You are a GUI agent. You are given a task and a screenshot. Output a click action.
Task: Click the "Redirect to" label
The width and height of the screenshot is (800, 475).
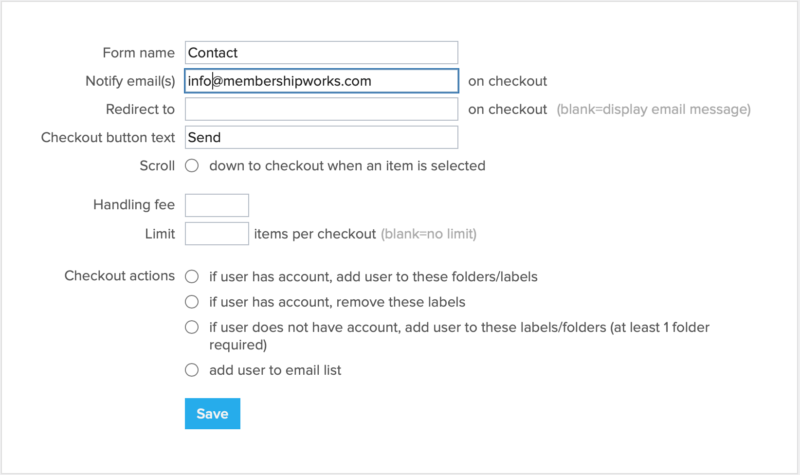point(140,109)
